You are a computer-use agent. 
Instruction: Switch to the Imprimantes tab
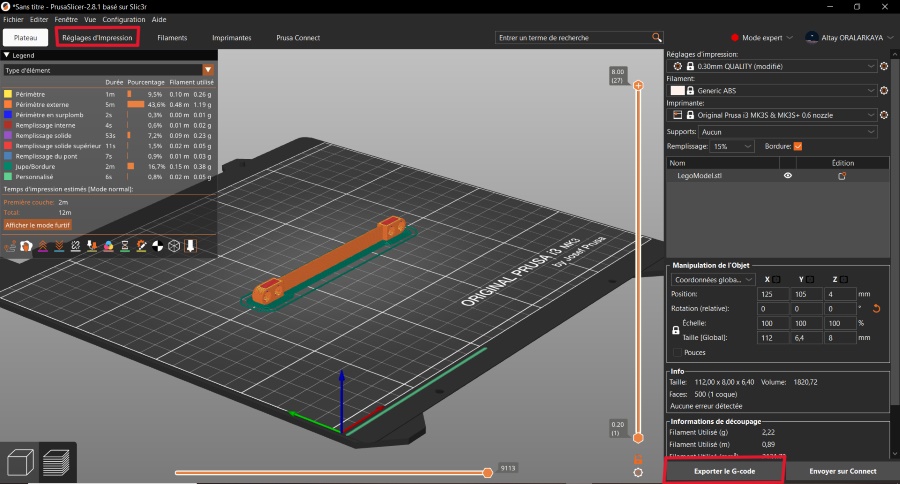232,37
